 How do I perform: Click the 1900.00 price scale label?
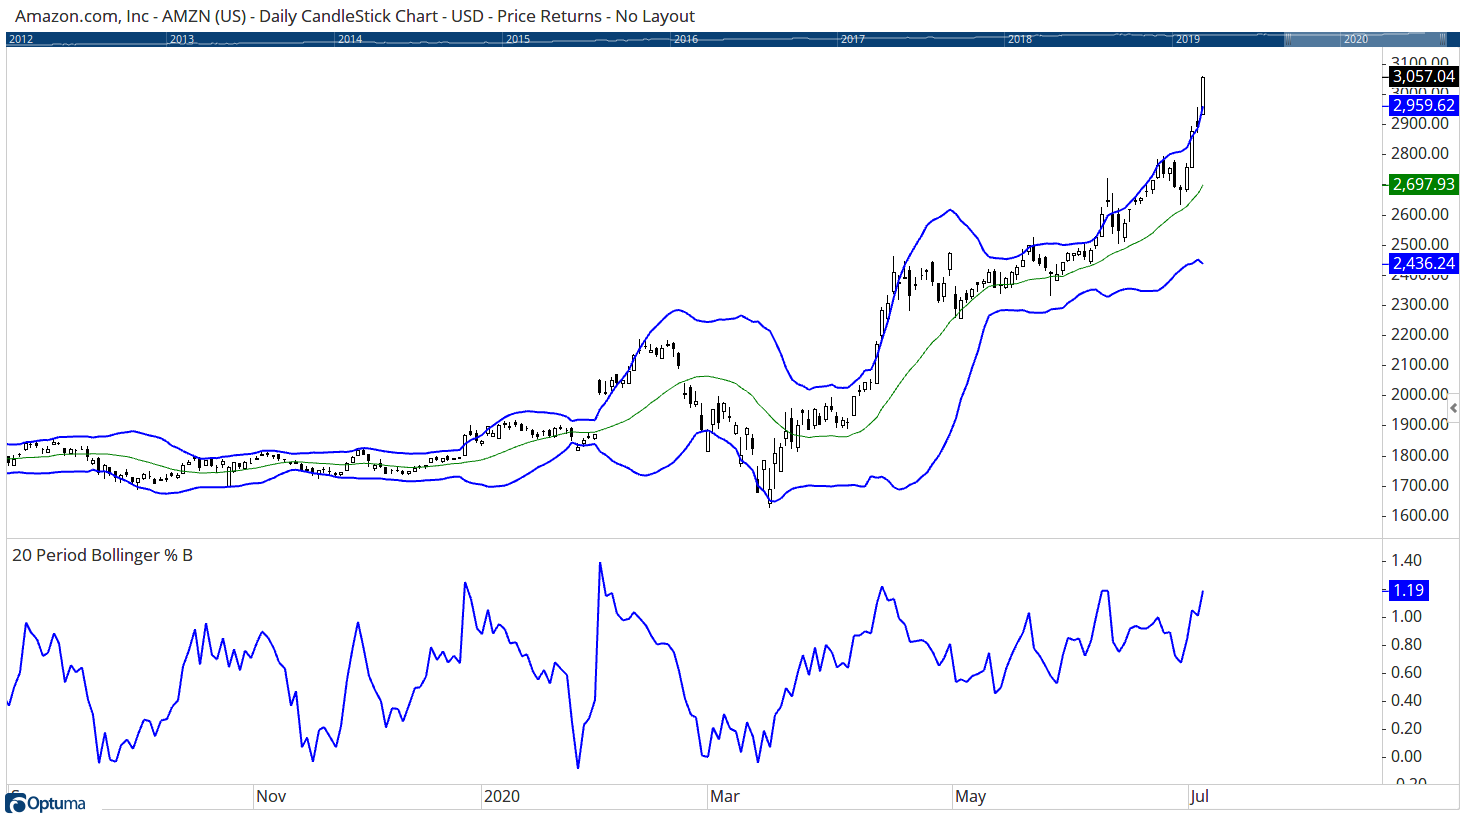(x=1420, y=424)
